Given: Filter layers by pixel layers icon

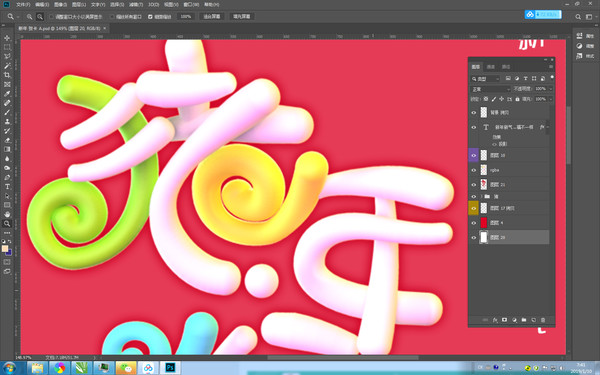Looking at the screenshot, I should [x=508, y=78].
